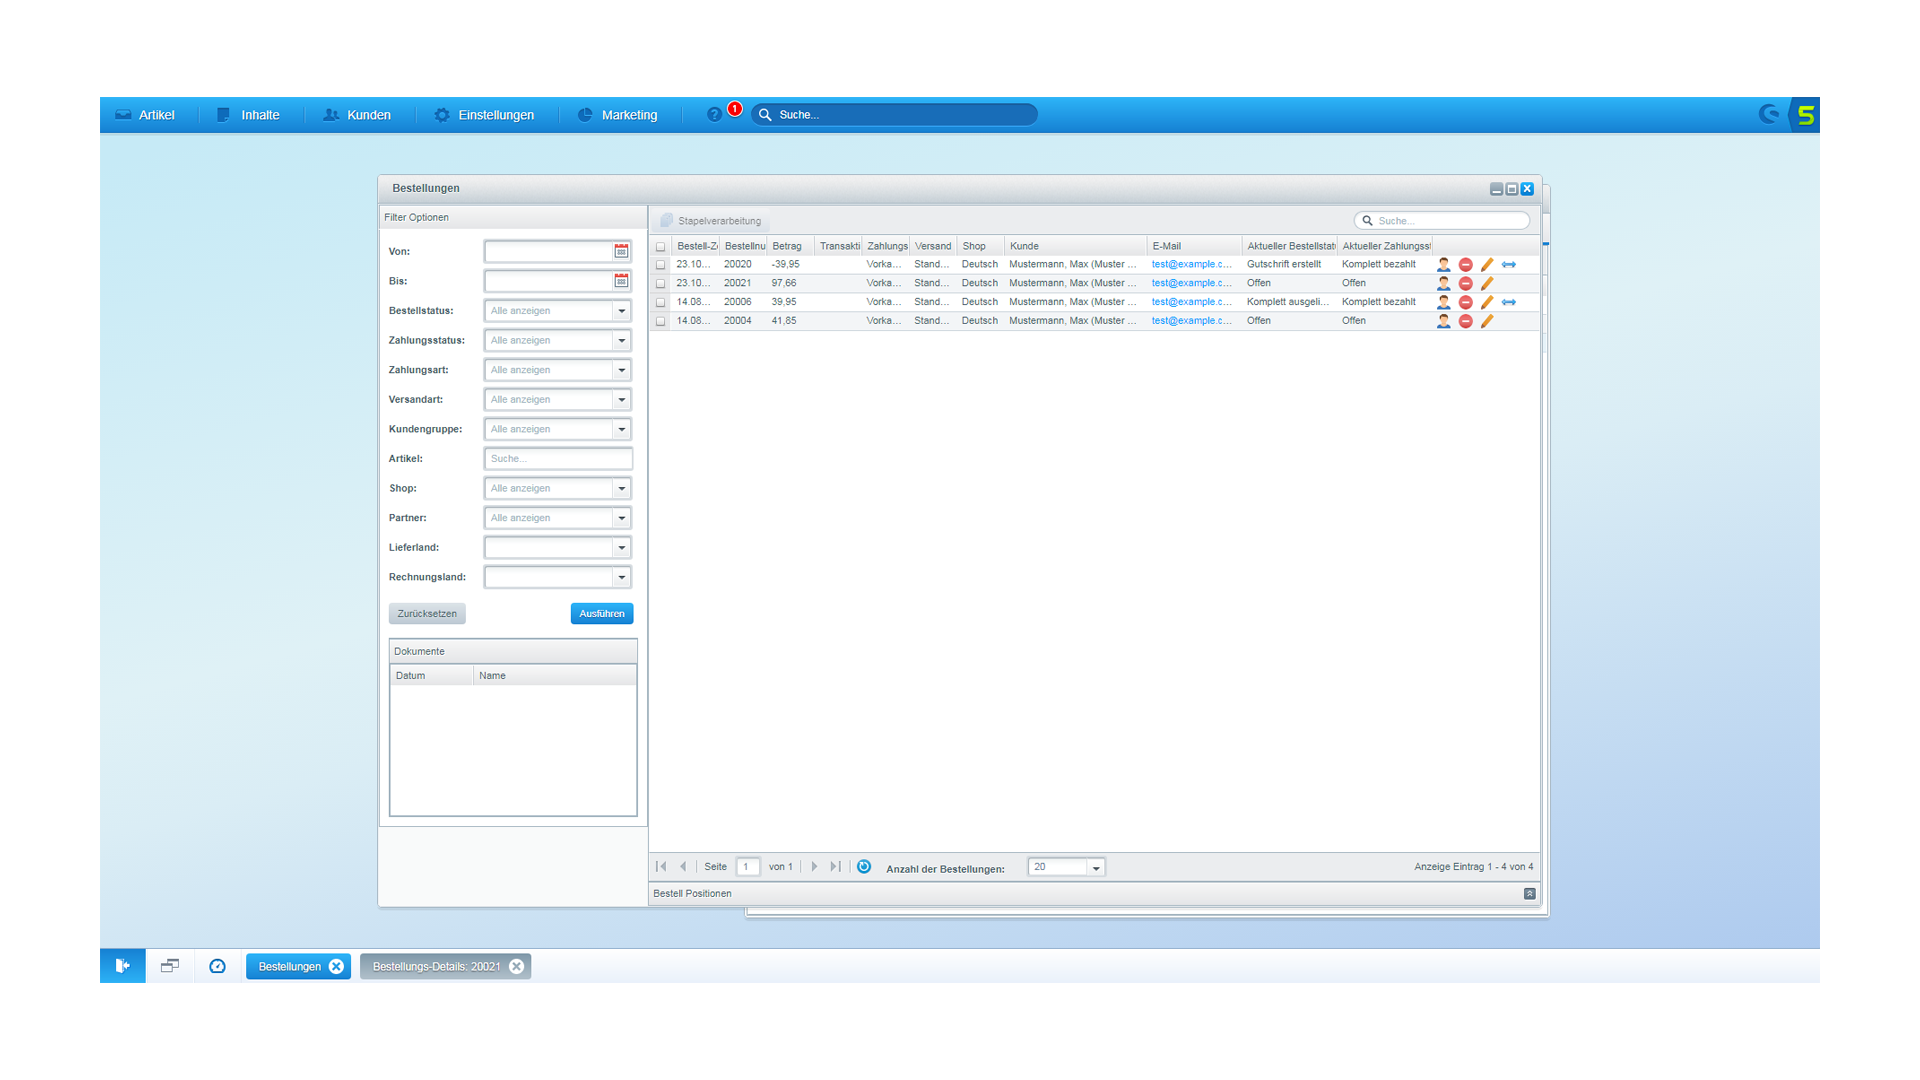Click the global Suche field in top bar
This screenshot has height=1080, width=1920.
click(895, 115)
